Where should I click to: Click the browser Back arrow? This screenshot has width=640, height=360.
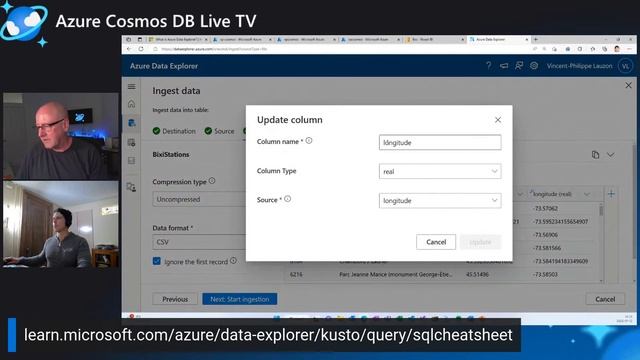pyautogui.click(x=129, y=49)
